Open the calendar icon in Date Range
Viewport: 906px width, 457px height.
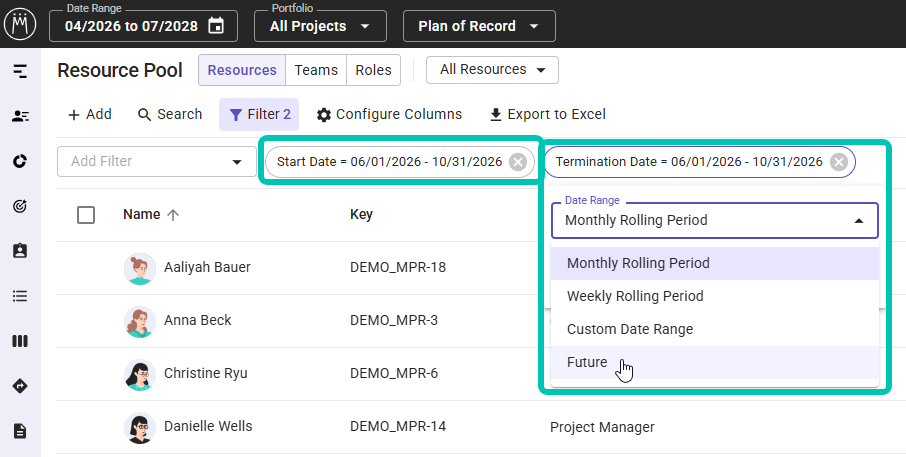click(216, 26)
